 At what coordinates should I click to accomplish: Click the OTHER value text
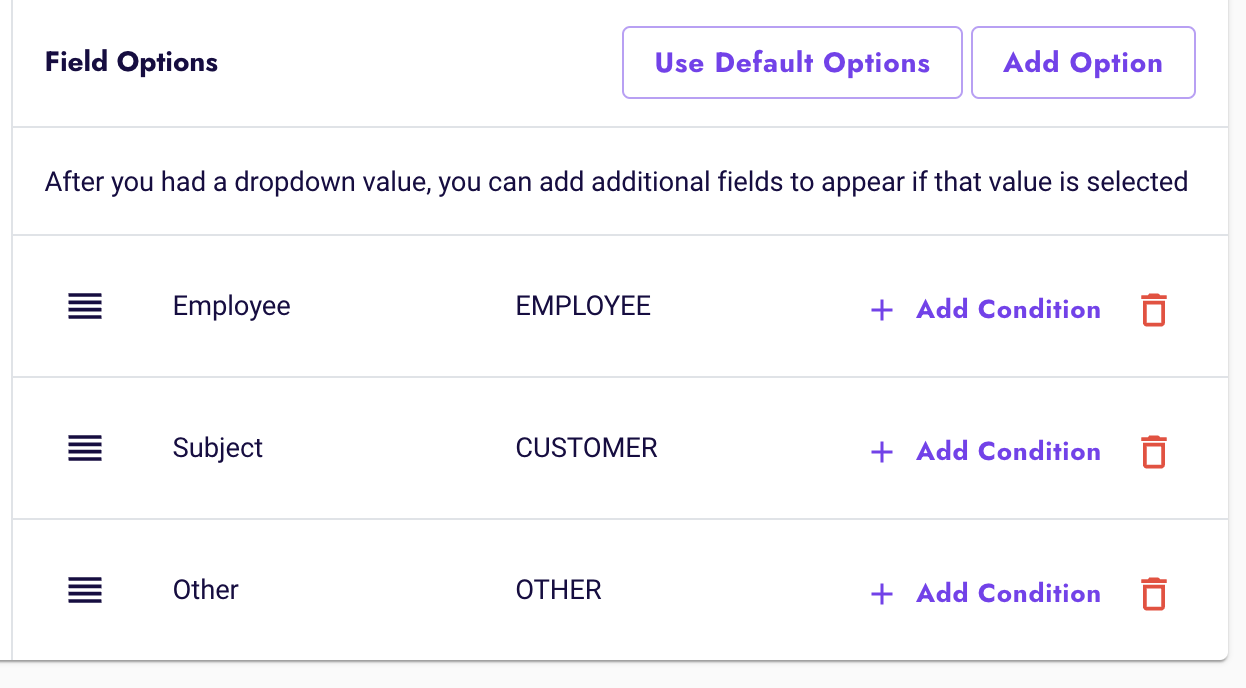(559, 590)
